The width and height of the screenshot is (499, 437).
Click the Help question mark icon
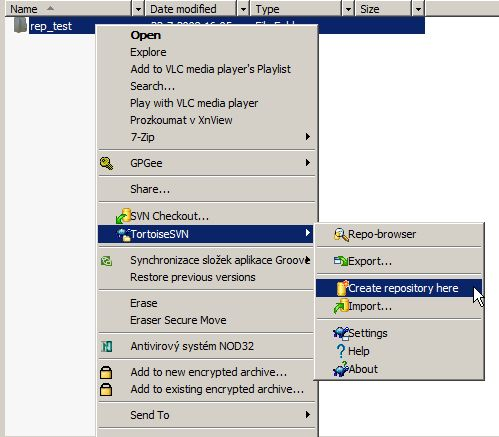coord(341,351)
